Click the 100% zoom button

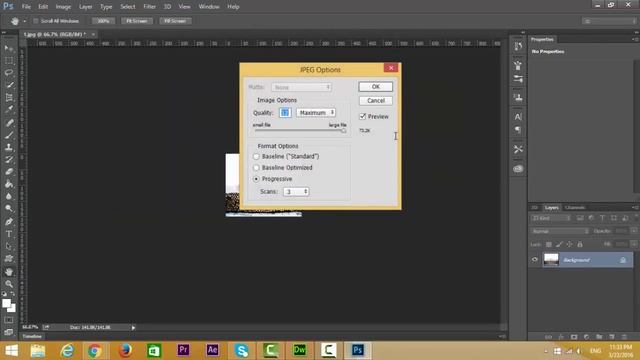pos(103,21)
